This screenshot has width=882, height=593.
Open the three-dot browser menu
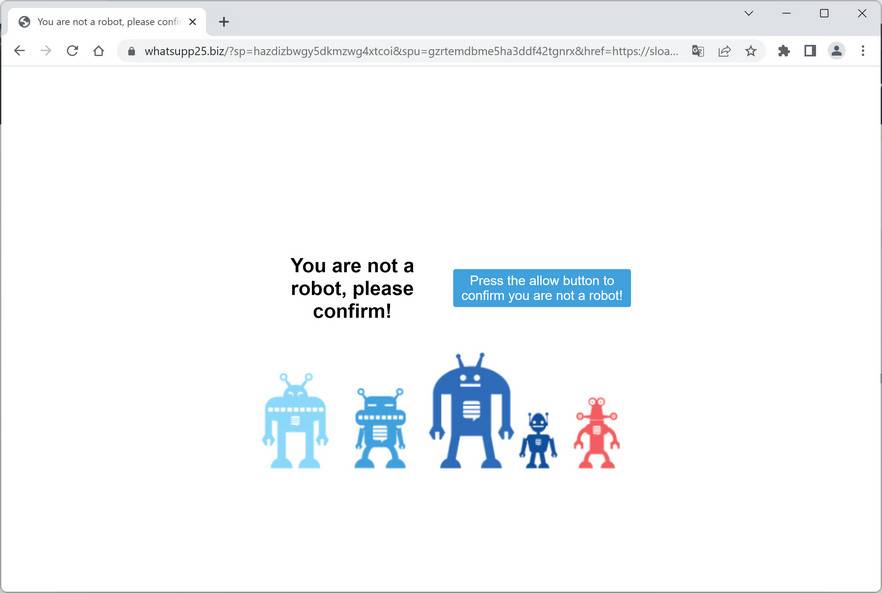(x=863, y=50)
